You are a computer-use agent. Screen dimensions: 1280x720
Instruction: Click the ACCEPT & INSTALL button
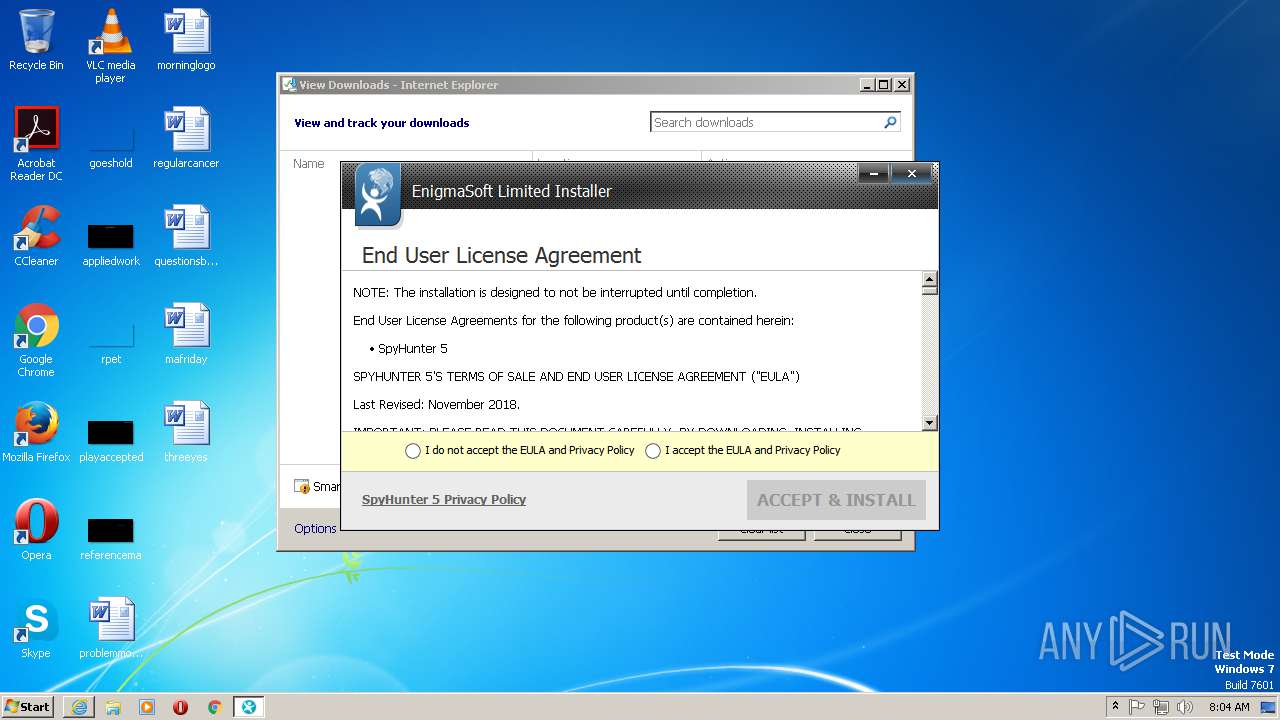(x=836, y=500)
